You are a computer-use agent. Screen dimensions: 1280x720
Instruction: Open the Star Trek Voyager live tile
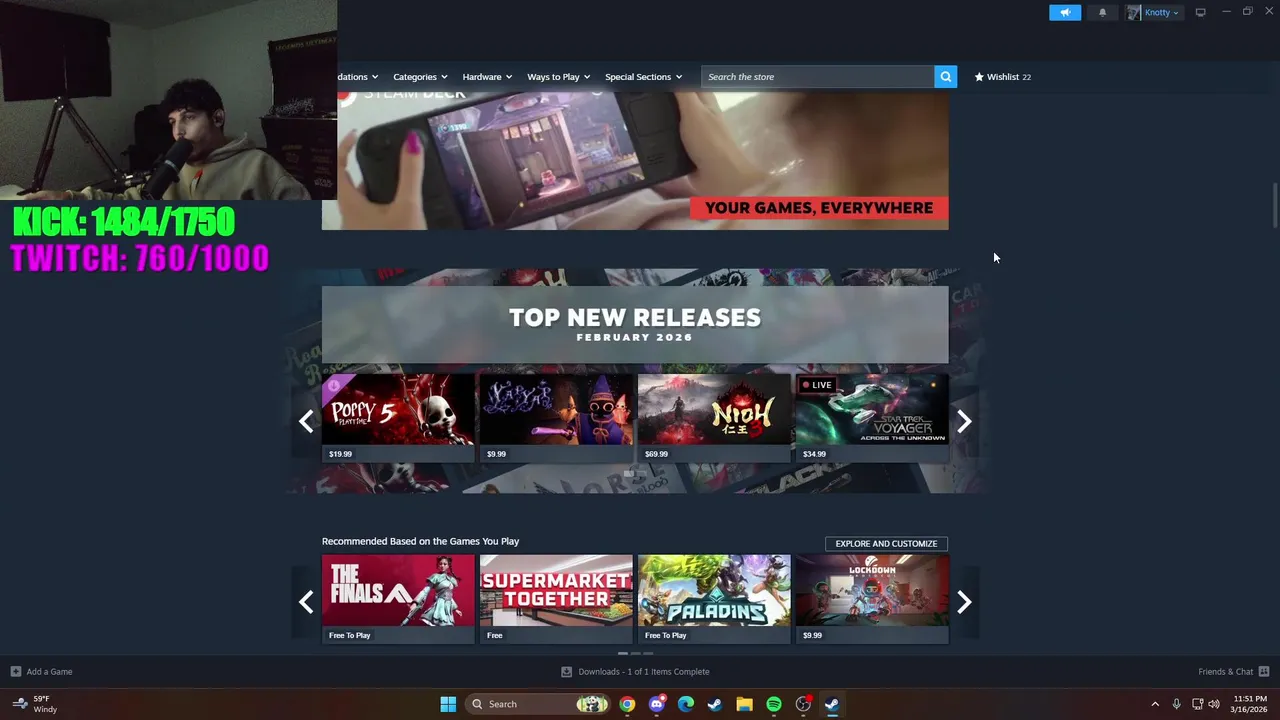pyautogui.click(x=872, y=418)
